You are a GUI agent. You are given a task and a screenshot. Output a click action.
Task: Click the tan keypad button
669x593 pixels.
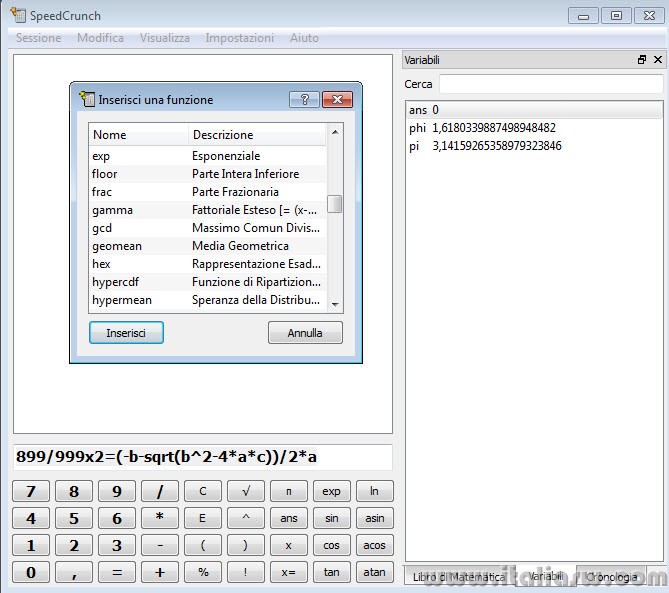[332, 572]
